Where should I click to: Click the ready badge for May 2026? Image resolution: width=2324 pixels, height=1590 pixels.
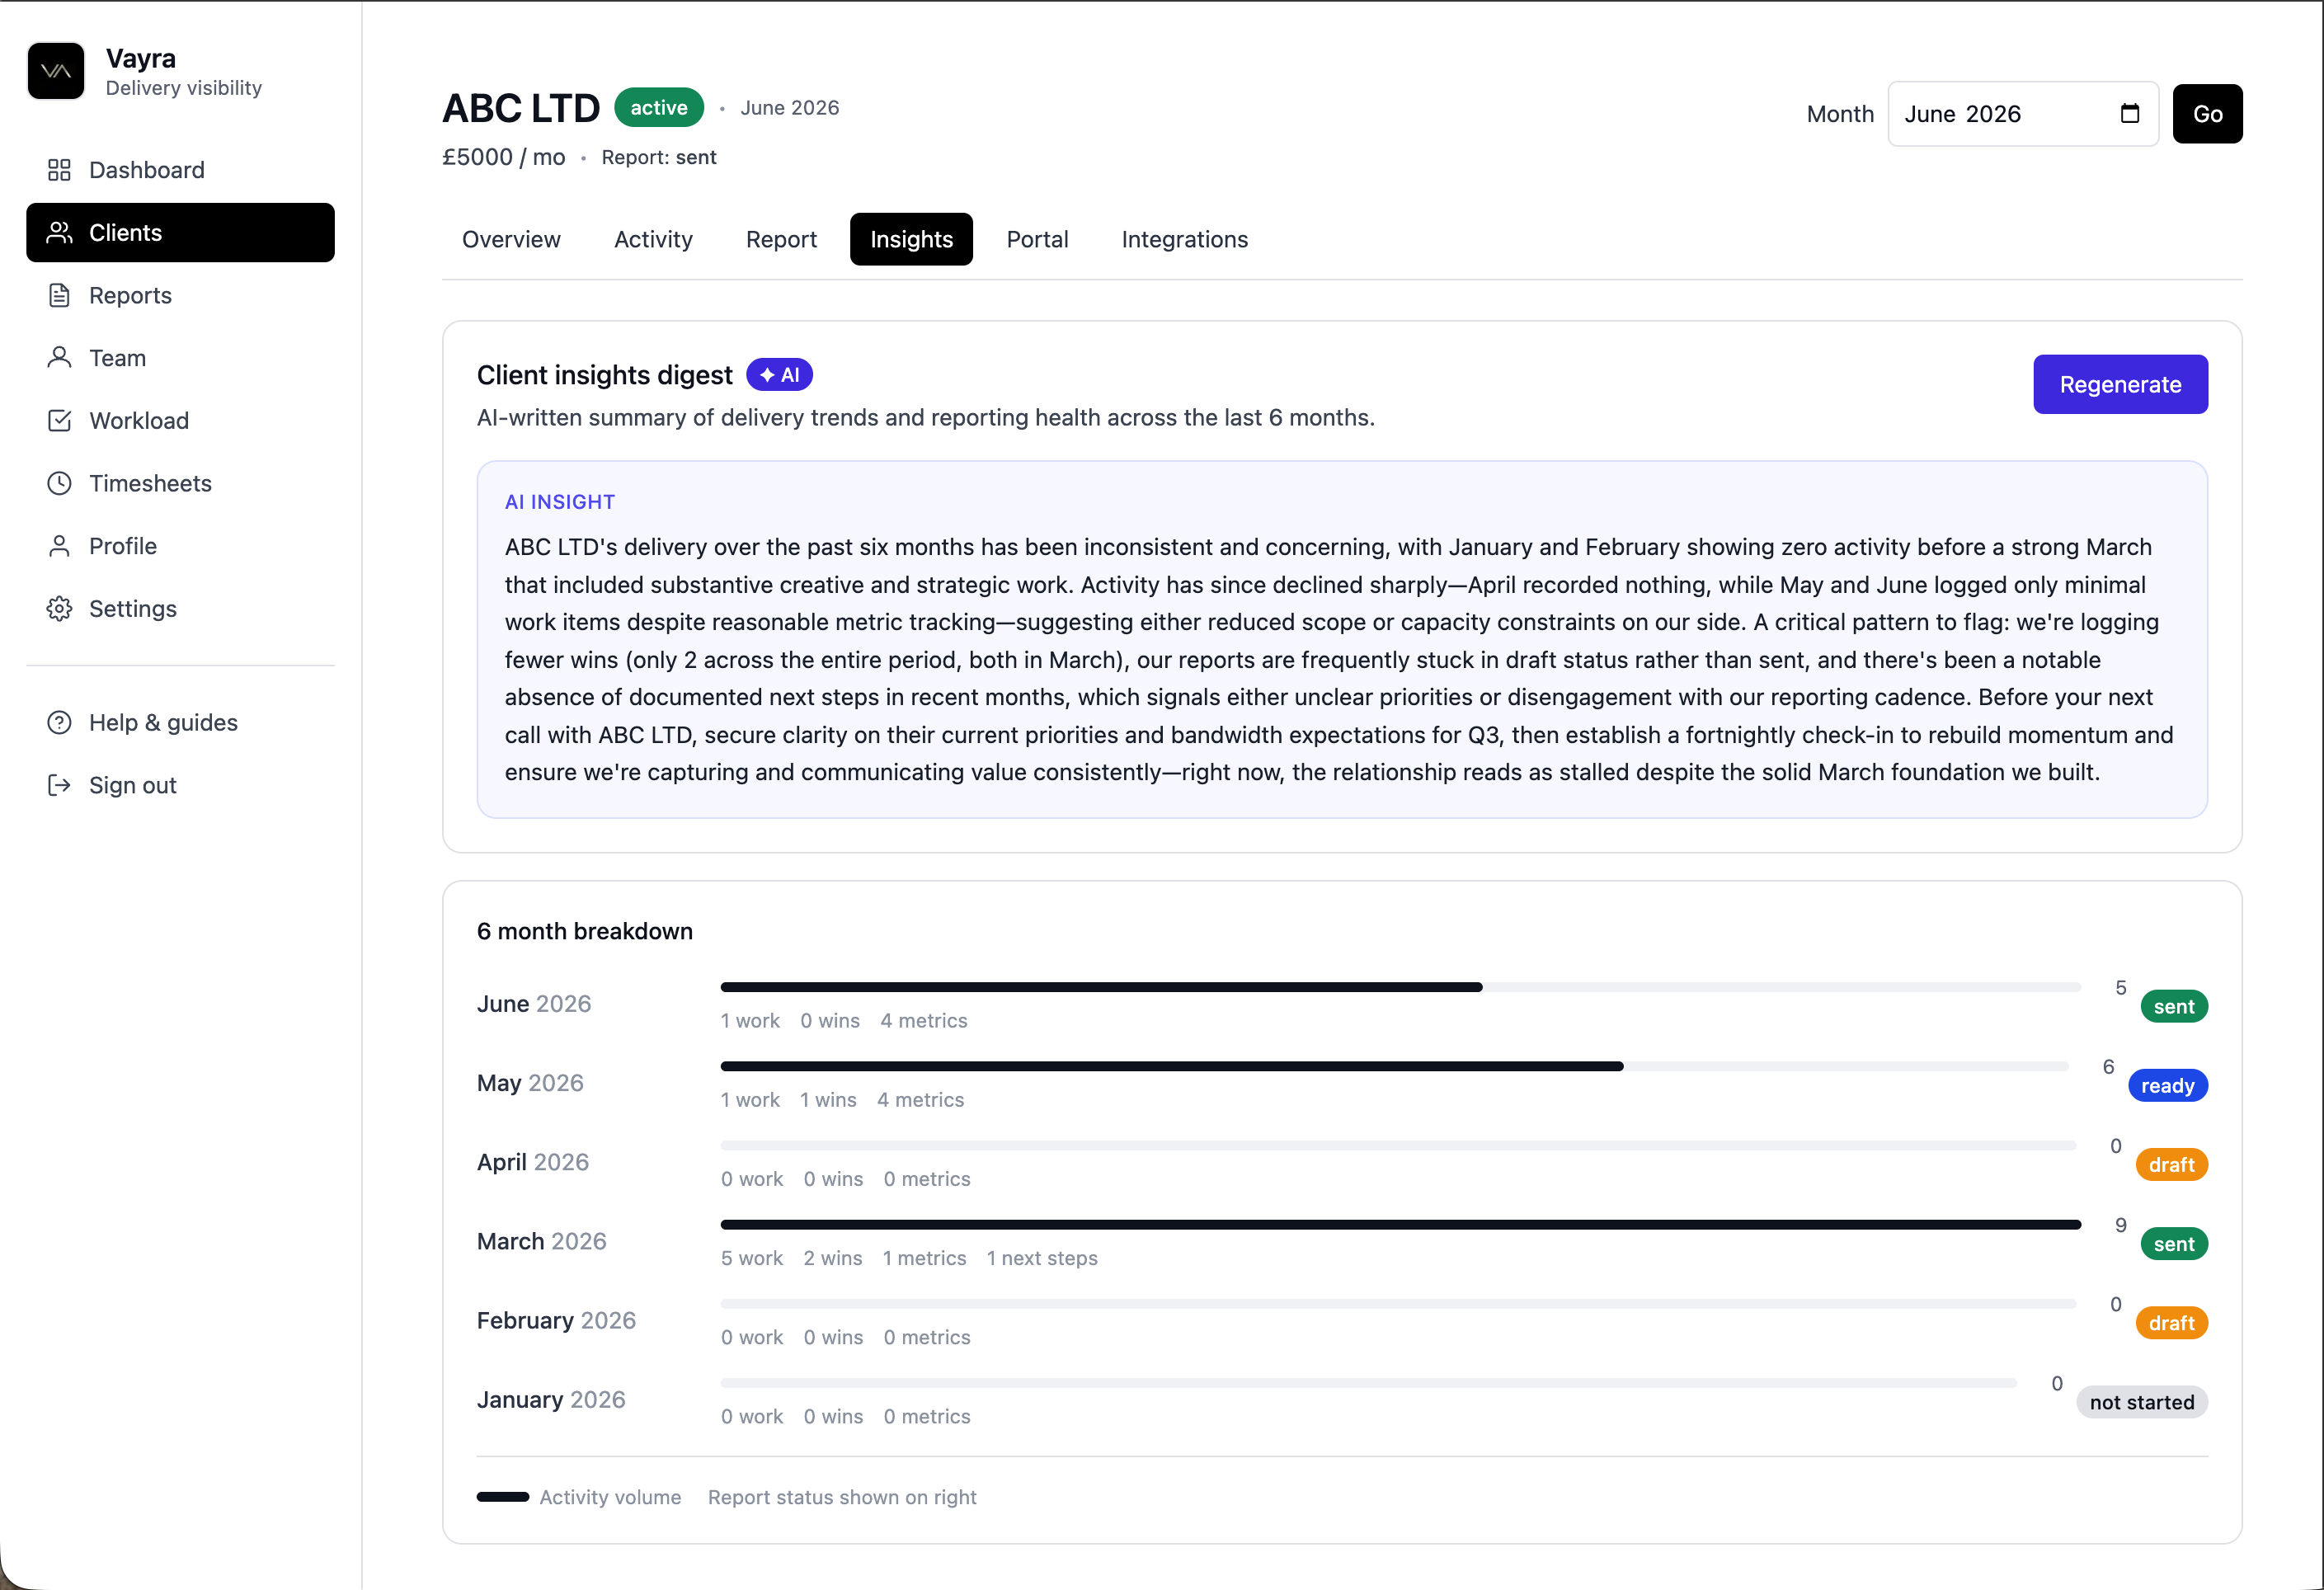point(2167,1086)
